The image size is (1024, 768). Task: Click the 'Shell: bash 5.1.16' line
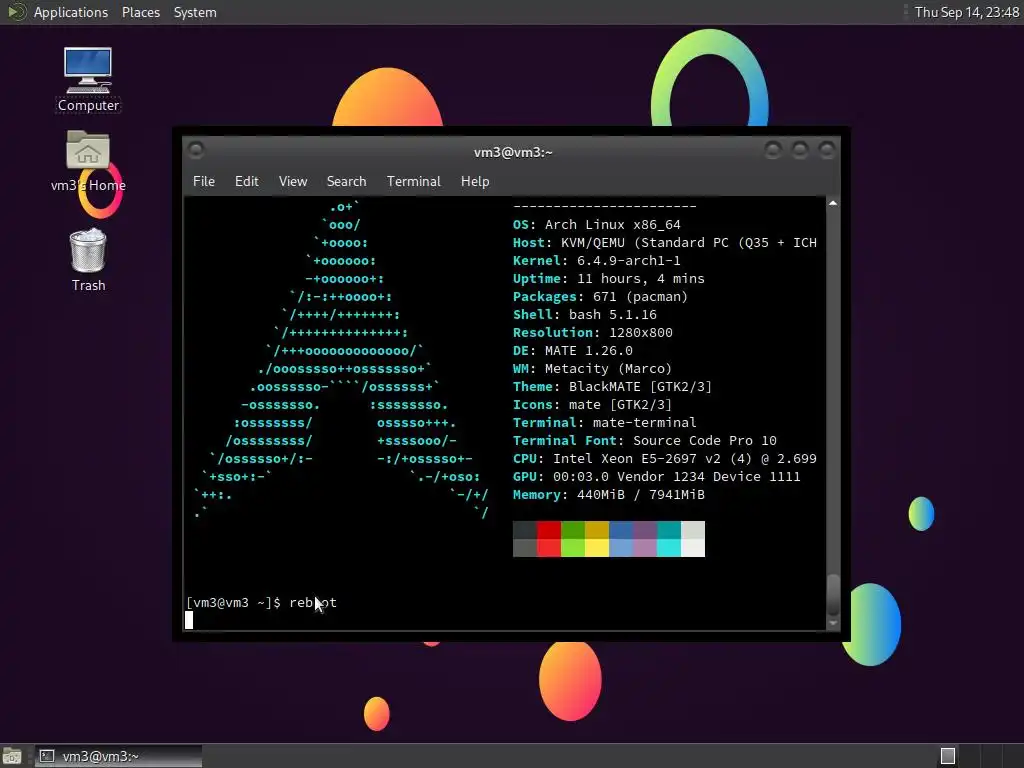coord(584,315)
